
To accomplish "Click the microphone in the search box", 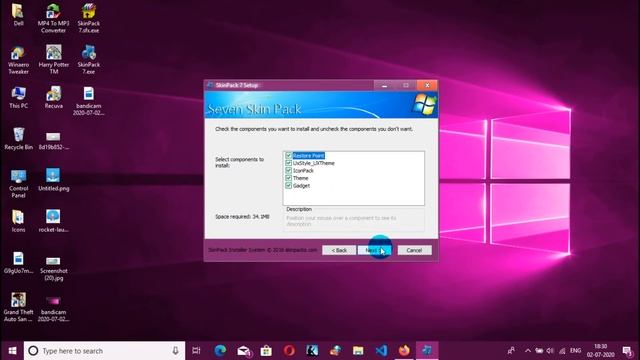I will (175, 351).
